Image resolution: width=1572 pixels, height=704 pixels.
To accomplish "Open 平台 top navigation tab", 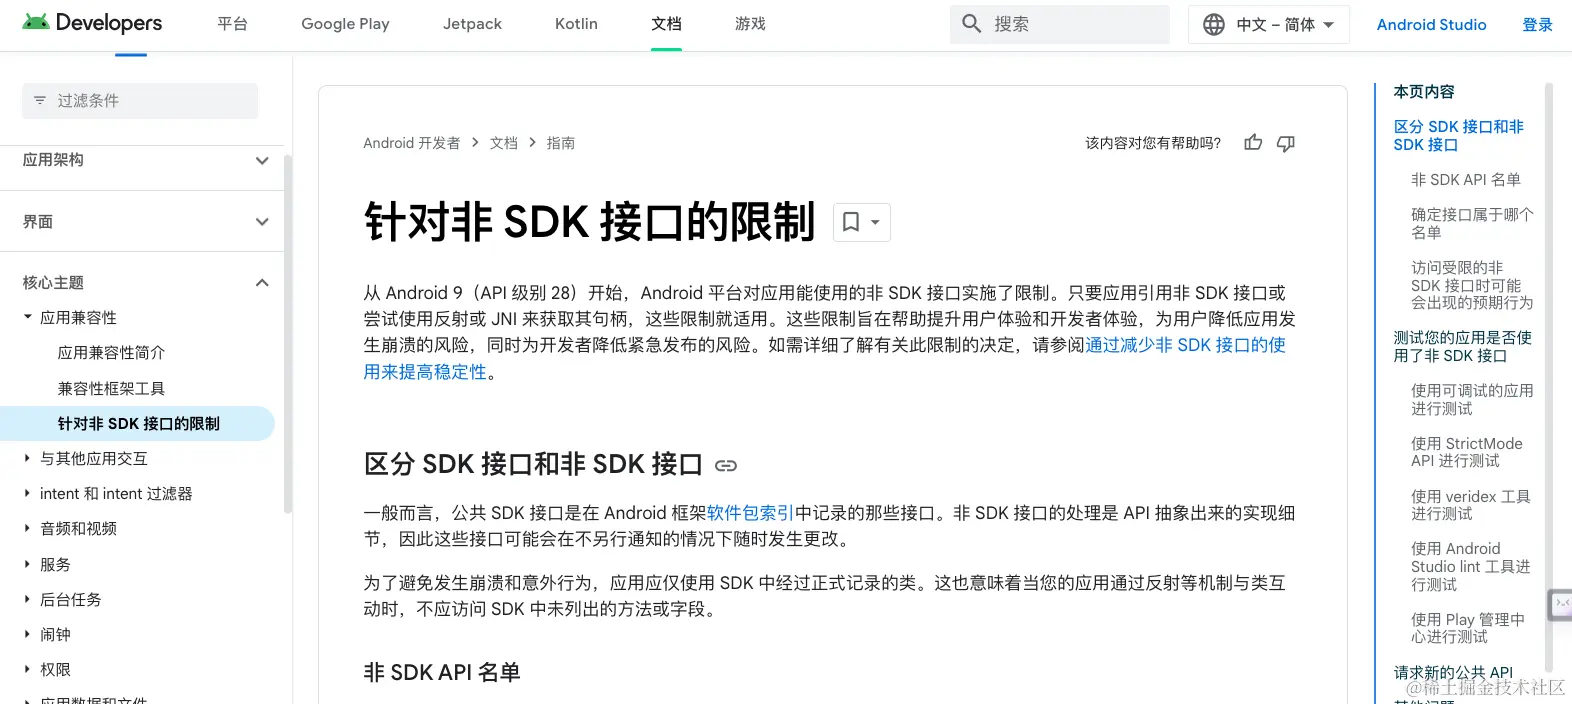I will [232, 24].
